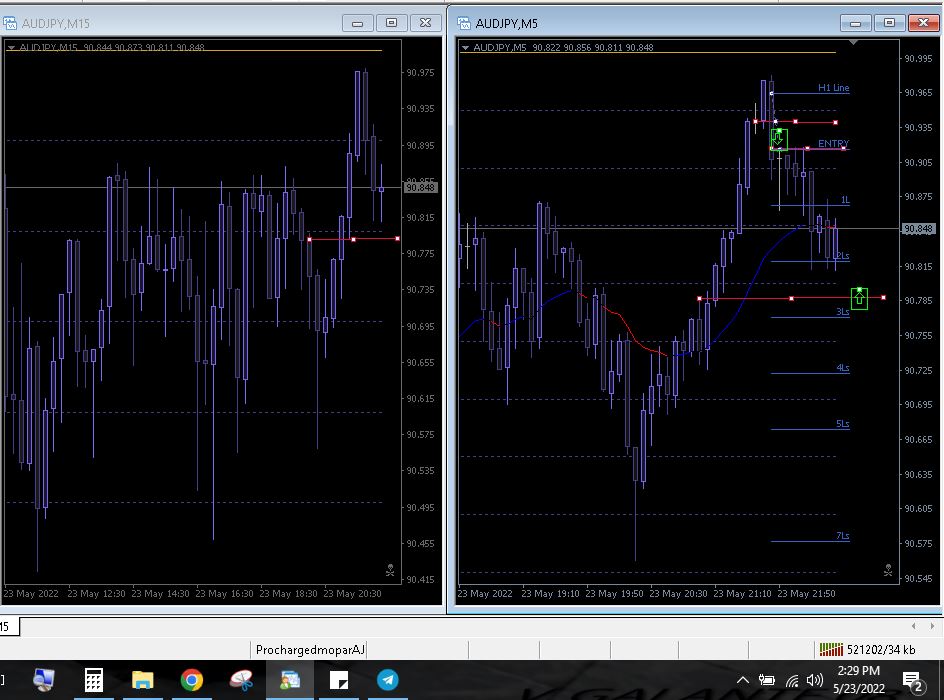
Task: Click right anchor of red line near 90.935
Action: pyautogui.click(x=836, y=123)
